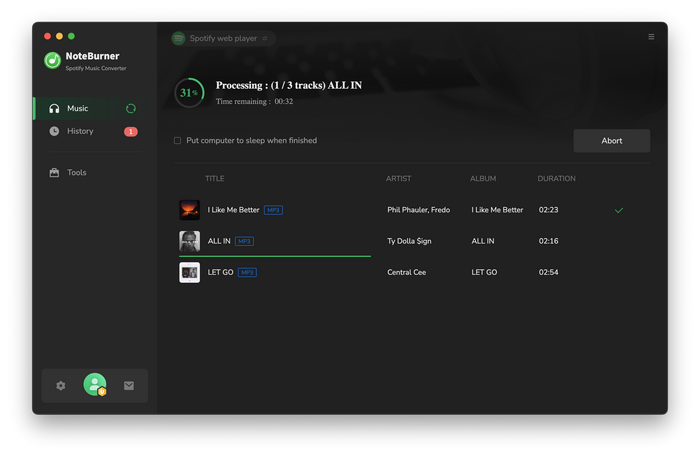Viewport: 700px width, 457px height.
Task: Click the NoteBurner logo icon
Action: tap(53, 60)
